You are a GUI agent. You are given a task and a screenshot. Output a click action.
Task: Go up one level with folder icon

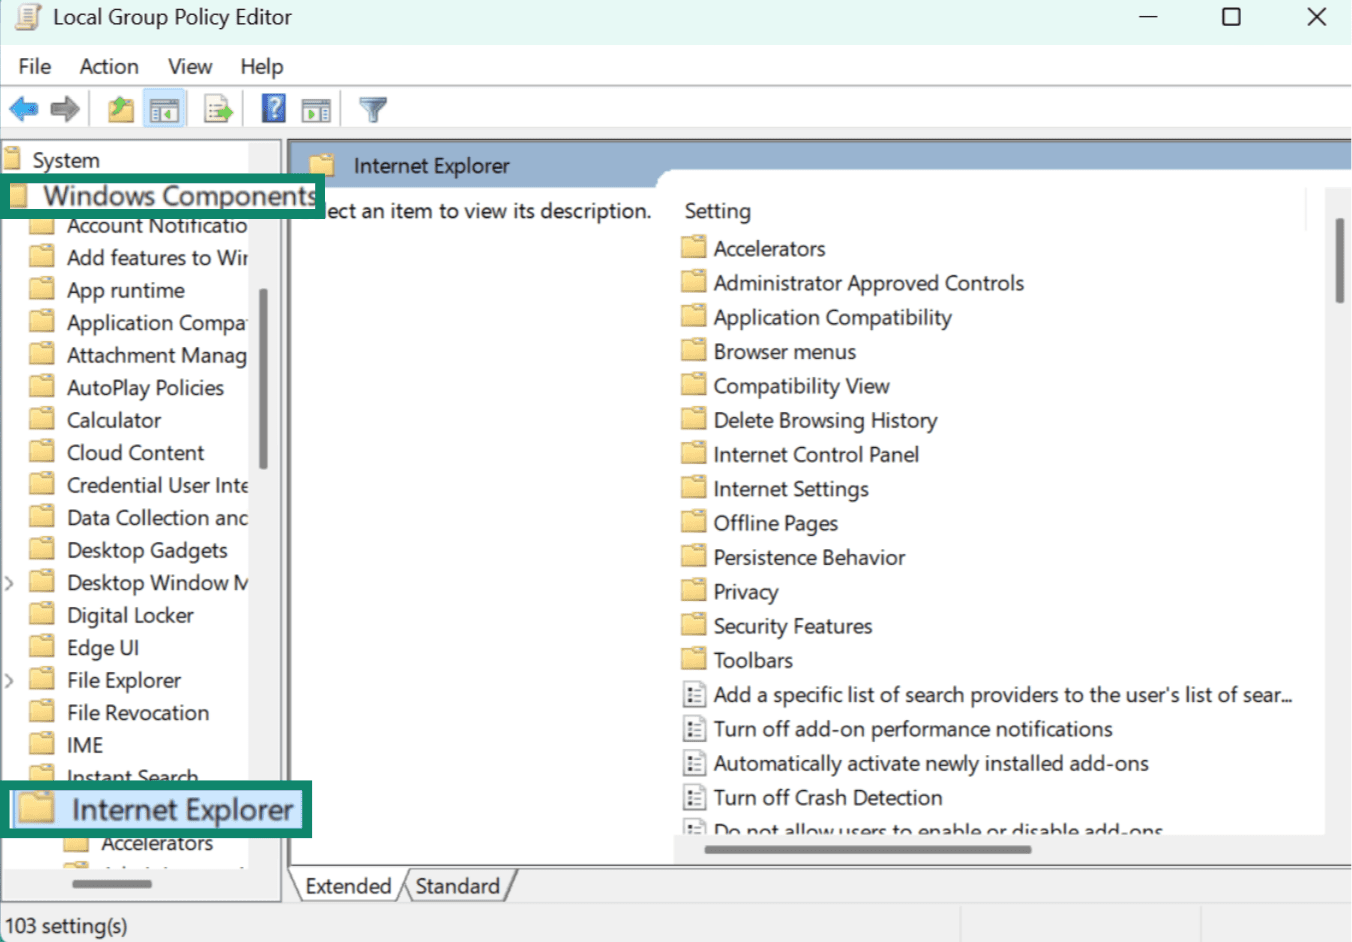click(121, 108)
